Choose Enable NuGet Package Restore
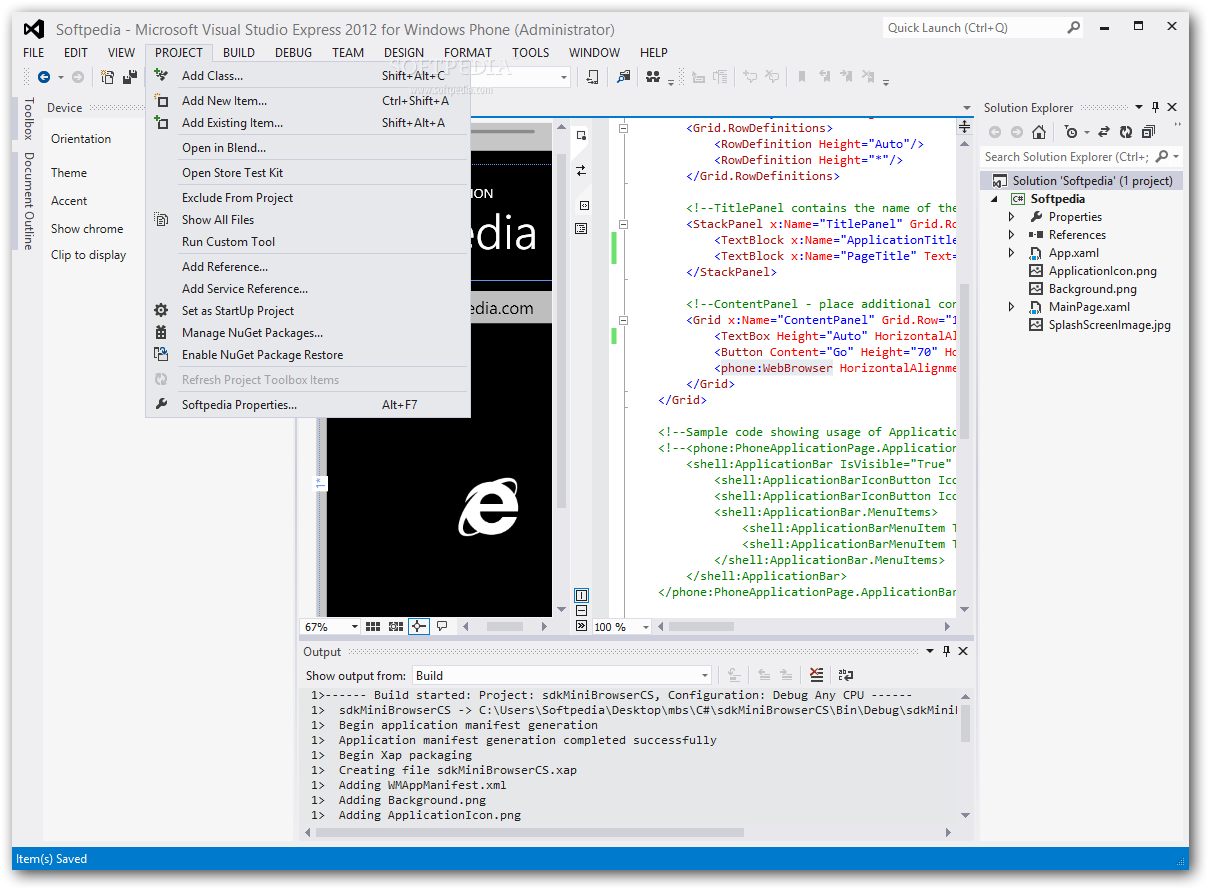 pos(308,355)
